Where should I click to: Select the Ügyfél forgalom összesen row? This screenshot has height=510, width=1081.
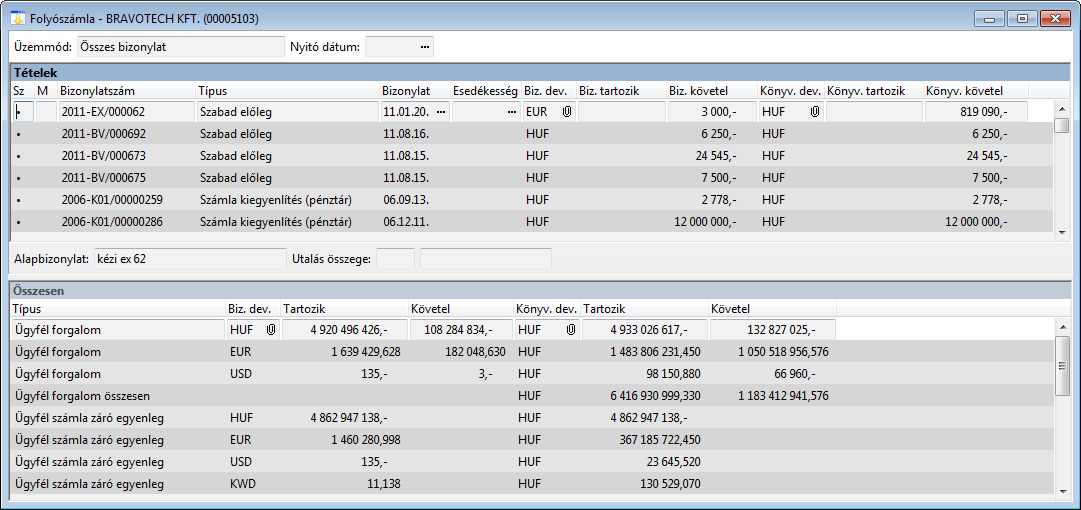(532, 396)
